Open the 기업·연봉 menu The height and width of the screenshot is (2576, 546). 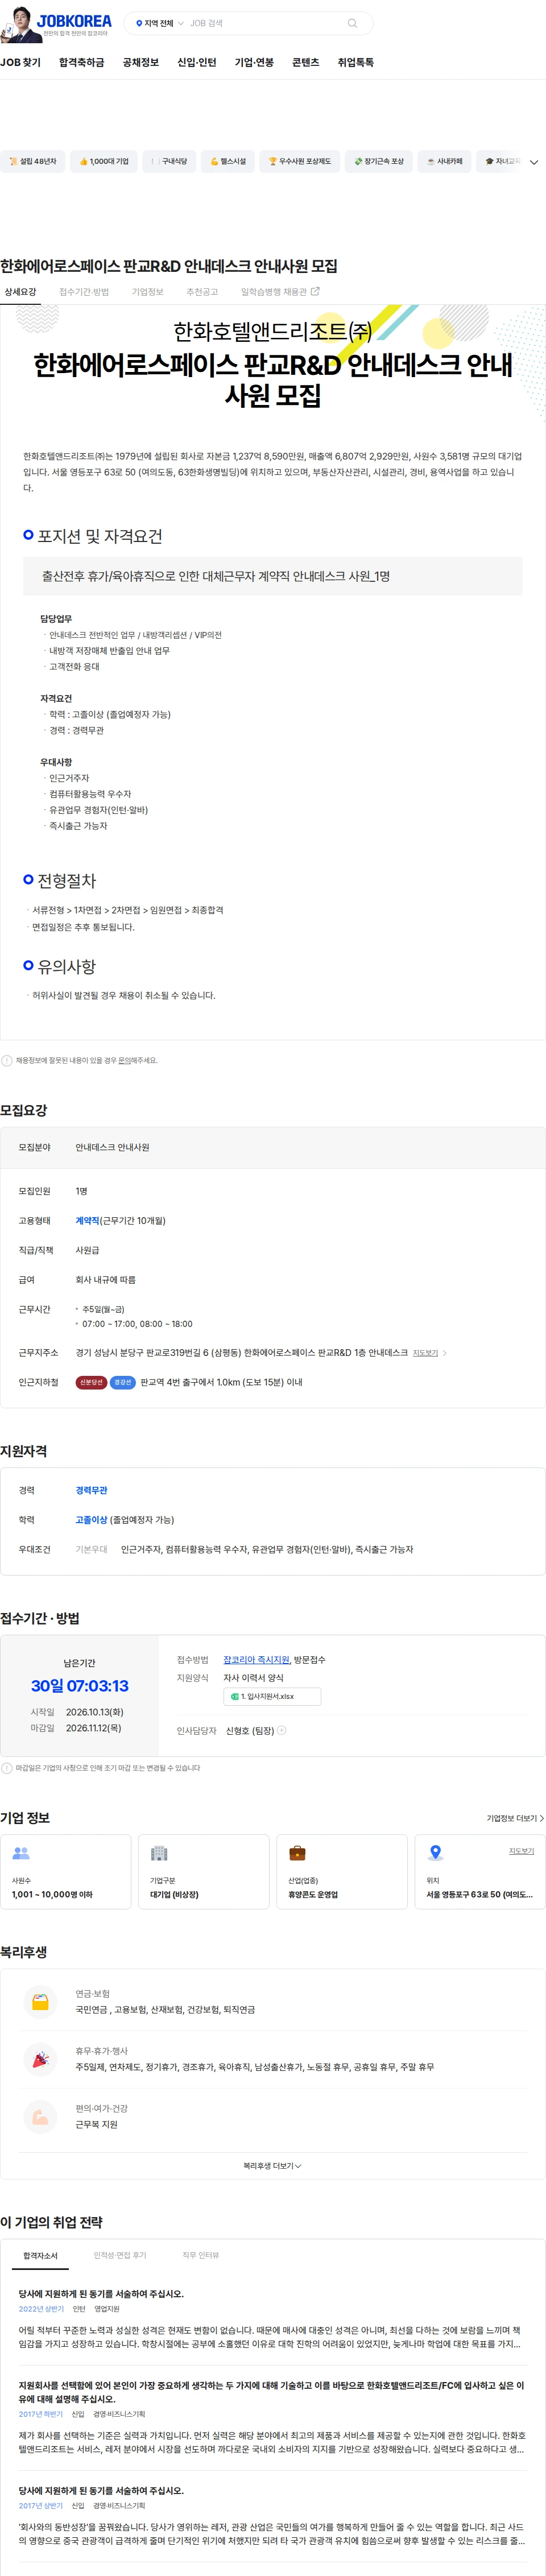[254, 62]
